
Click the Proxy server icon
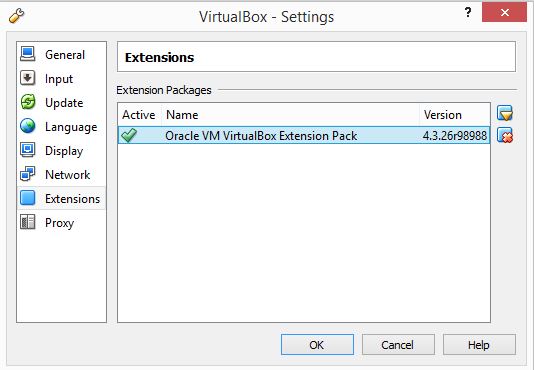[x=28, y=222]
